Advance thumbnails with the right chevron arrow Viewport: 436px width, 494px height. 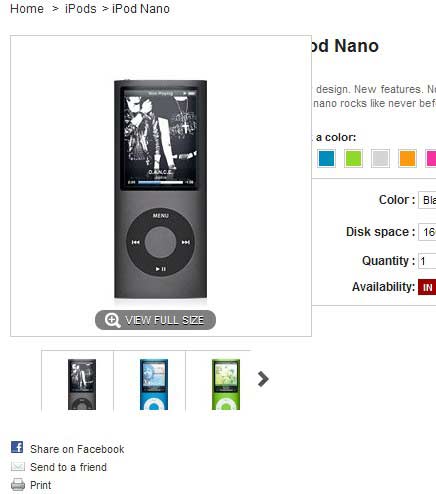click(263, 379)
